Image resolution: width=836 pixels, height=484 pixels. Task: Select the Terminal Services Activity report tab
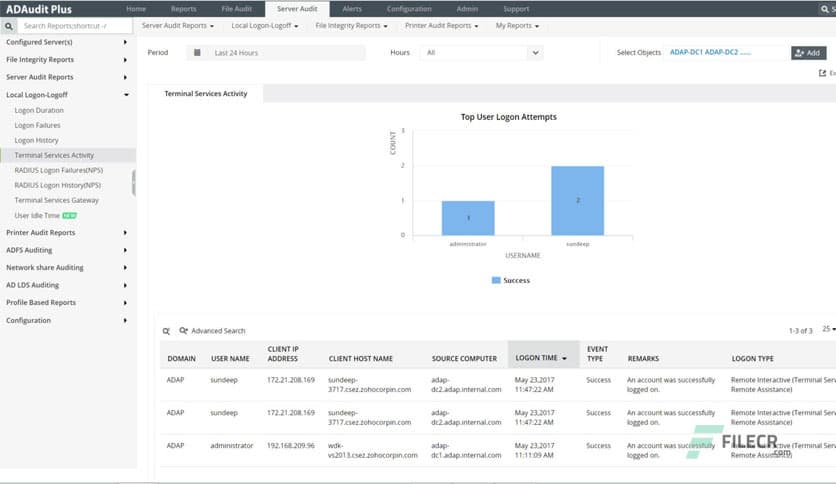point(206,93)
